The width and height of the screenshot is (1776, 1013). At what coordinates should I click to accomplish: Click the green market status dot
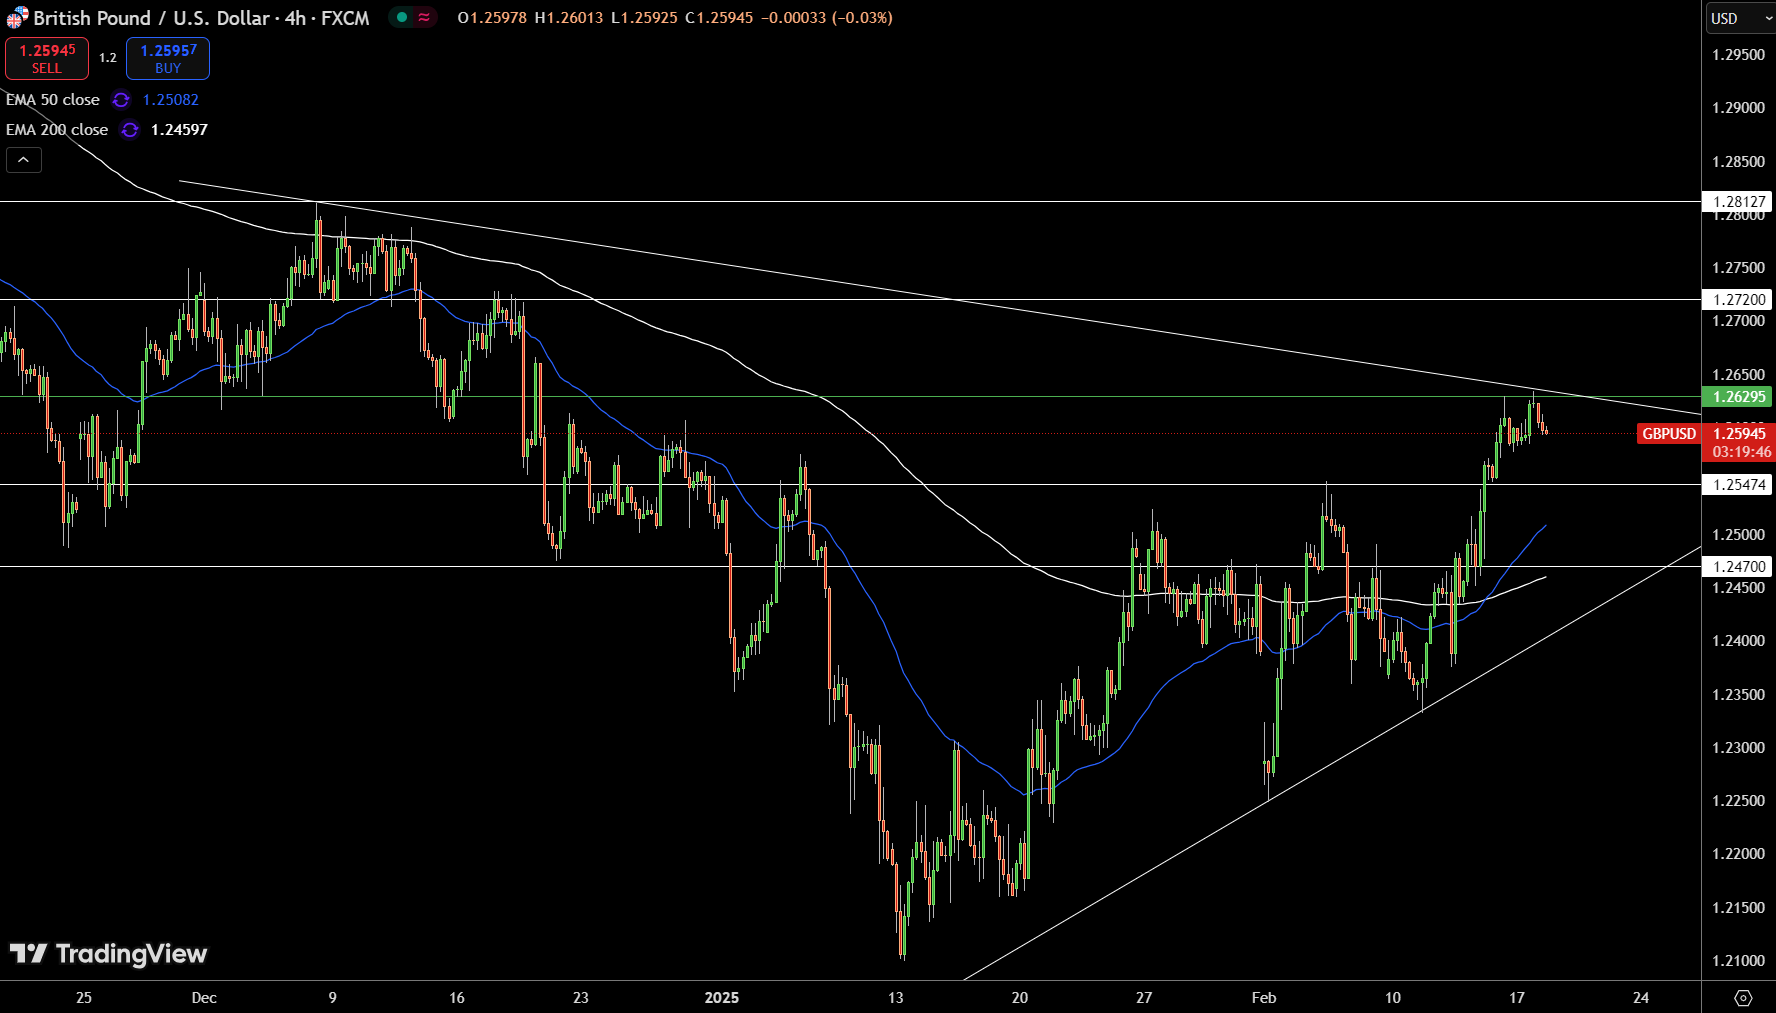(x=402, y=17)
